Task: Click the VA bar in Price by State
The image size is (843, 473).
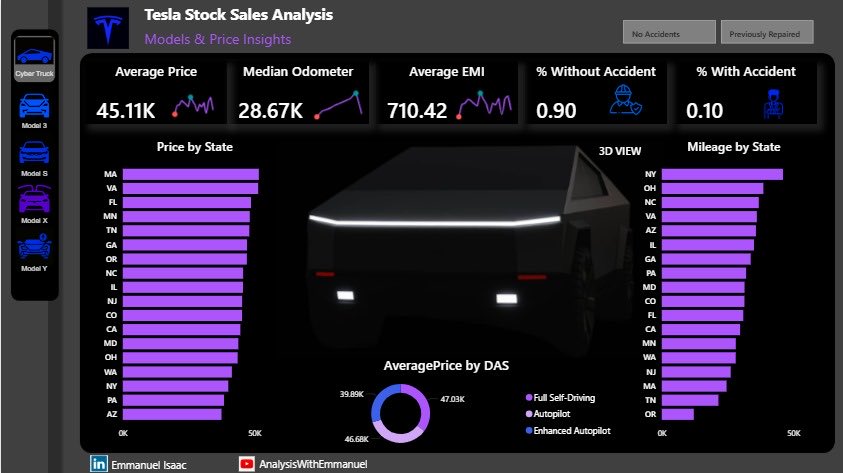Action: point(190,188)
